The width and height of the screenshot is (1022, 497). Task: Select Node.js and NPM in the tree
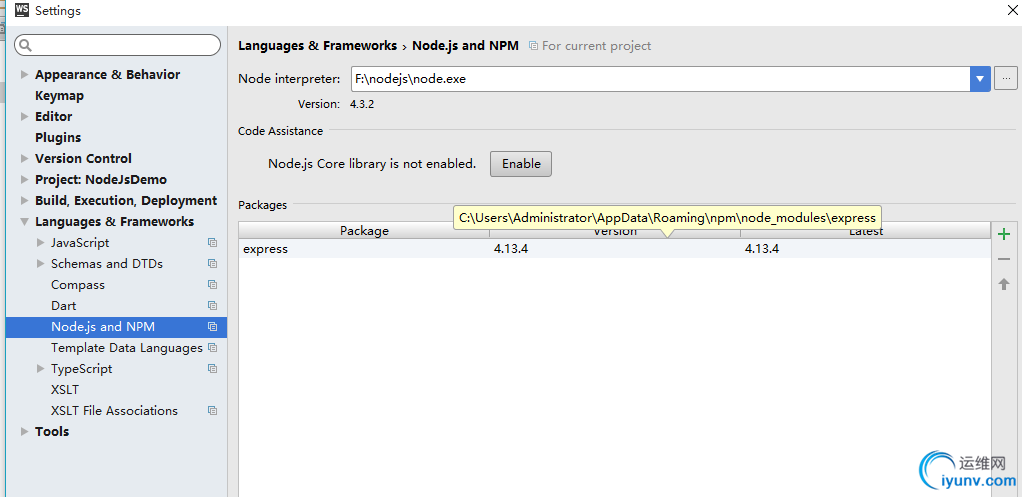[x=116, y=327]
